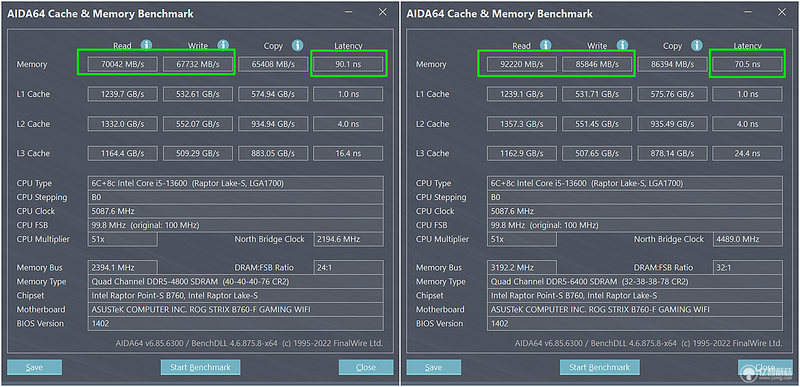Minimize the left AIDA64 benchmark window
Screen dimensions: 800x387
coord(348,13)
